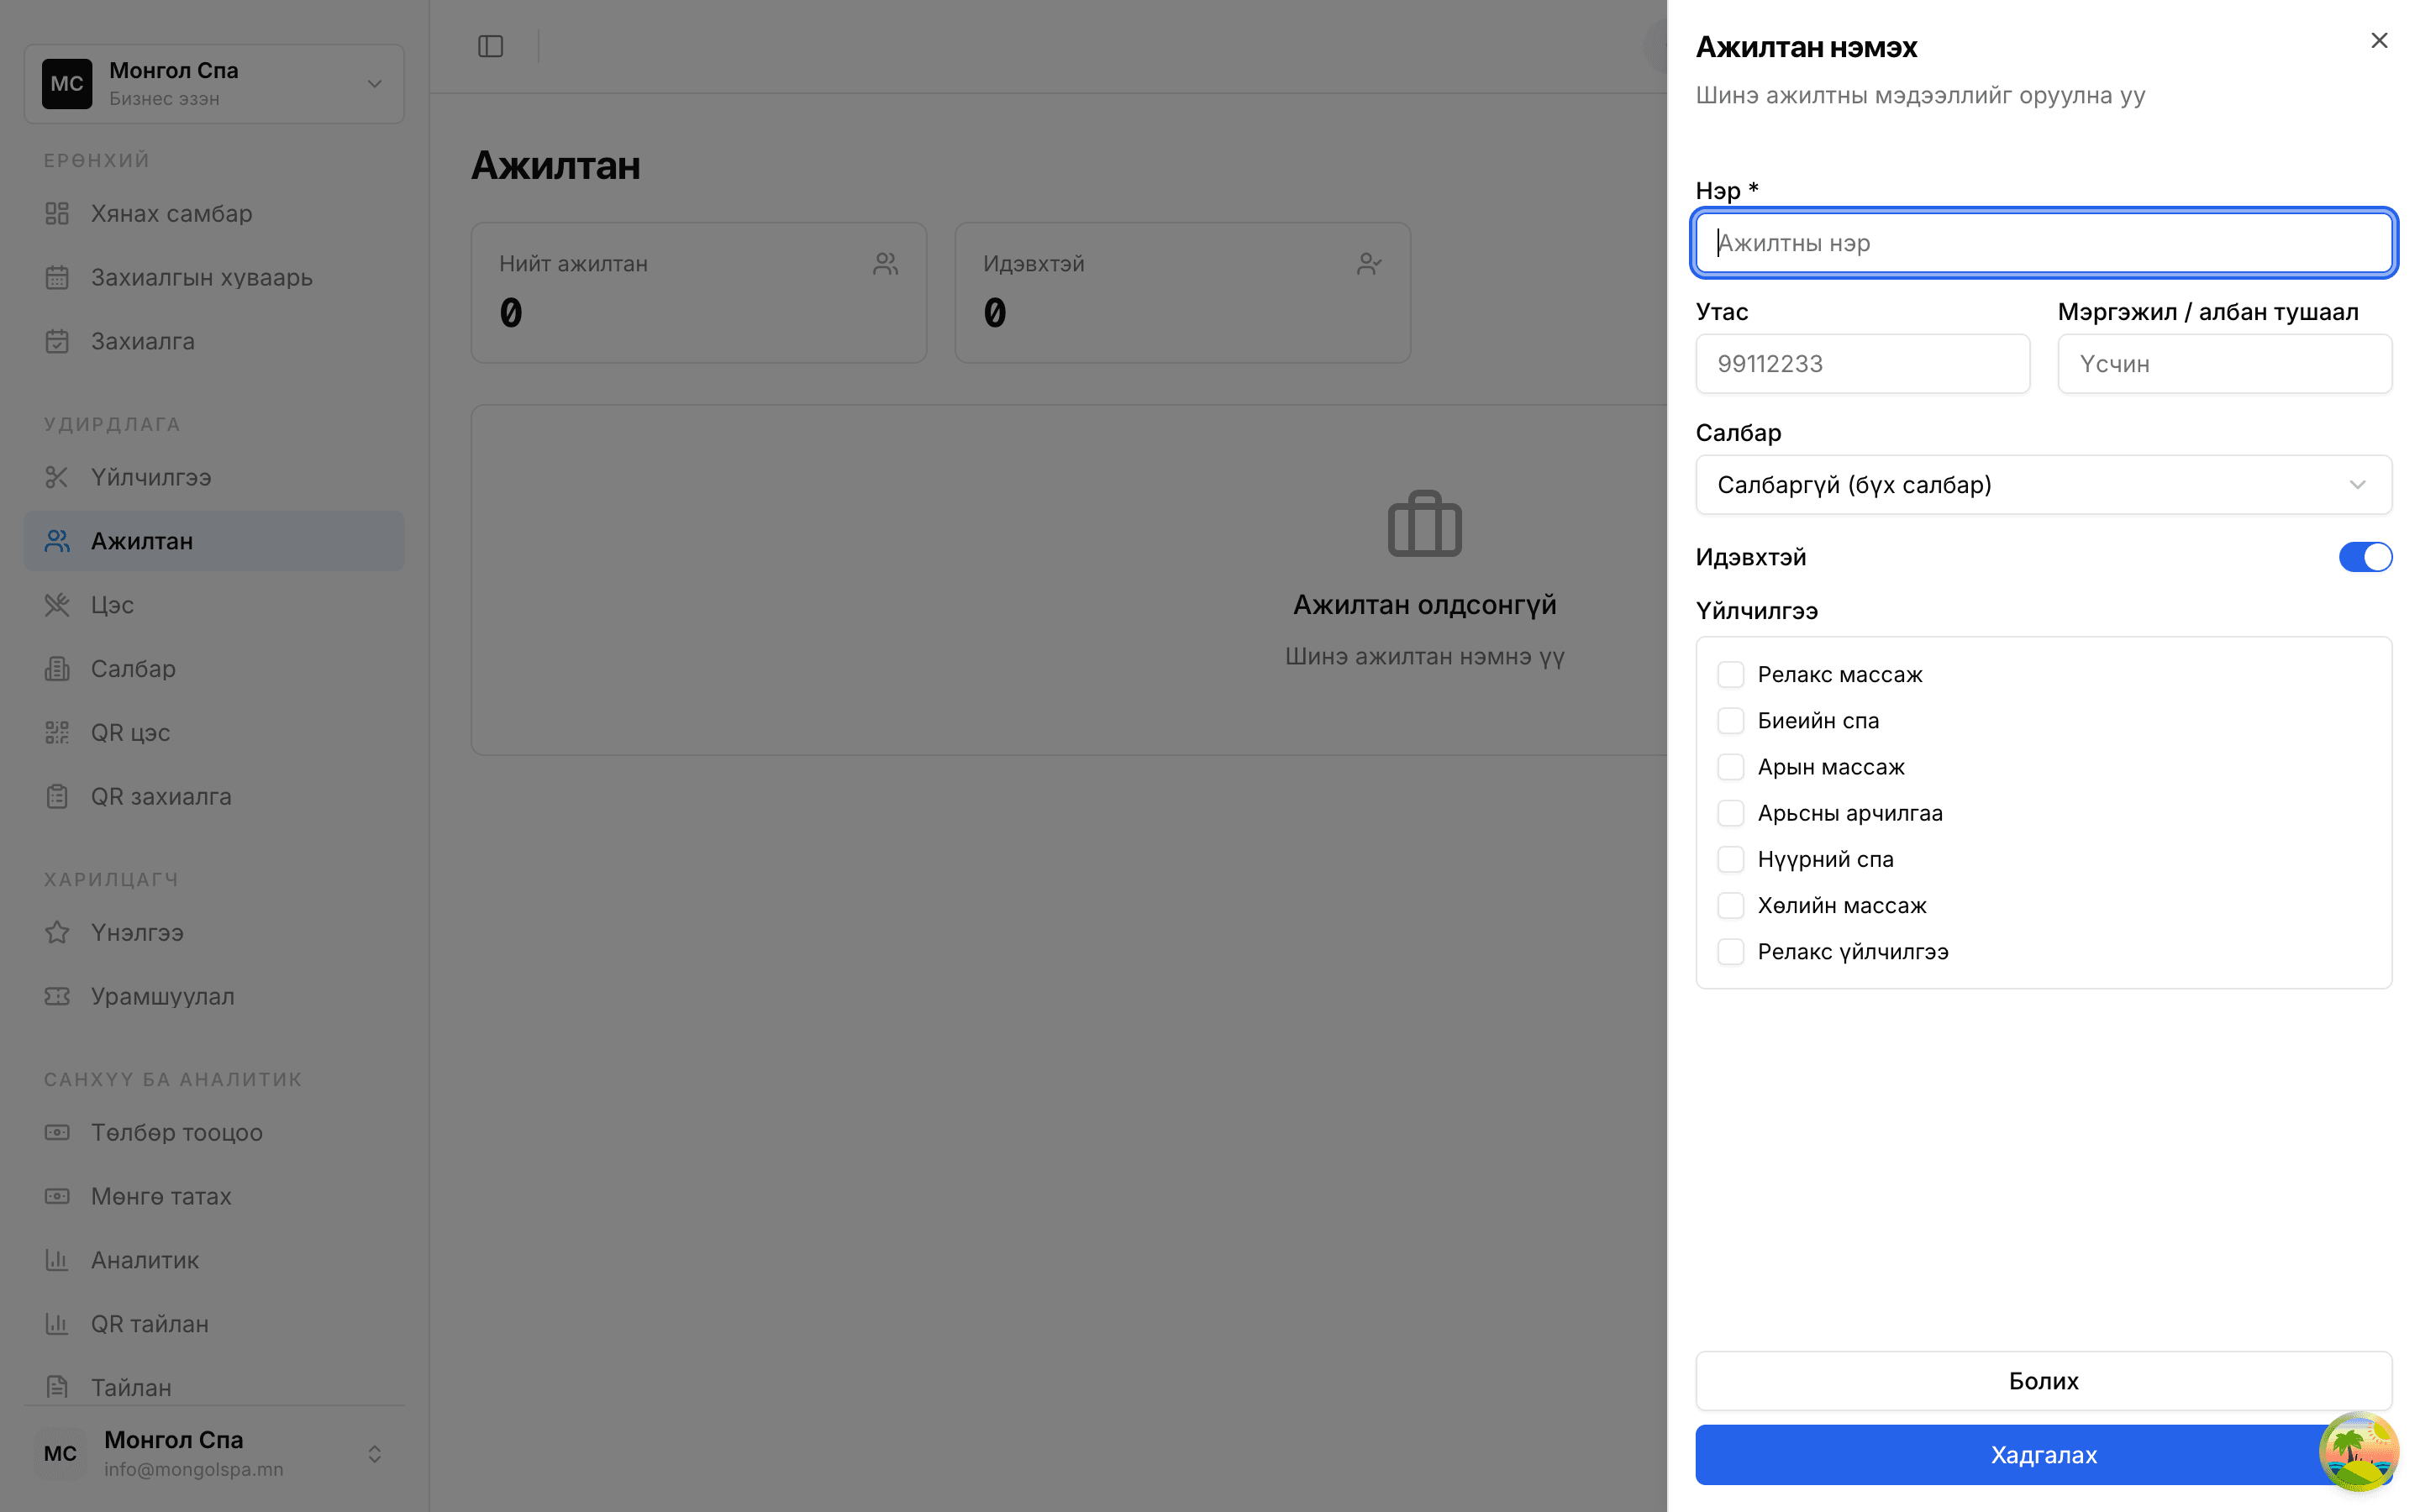Toggle the Идэвхтэй switch off
The width and height of the screenshot is (2420, 1512).
pyautogui.click(x=2365, y=557)
